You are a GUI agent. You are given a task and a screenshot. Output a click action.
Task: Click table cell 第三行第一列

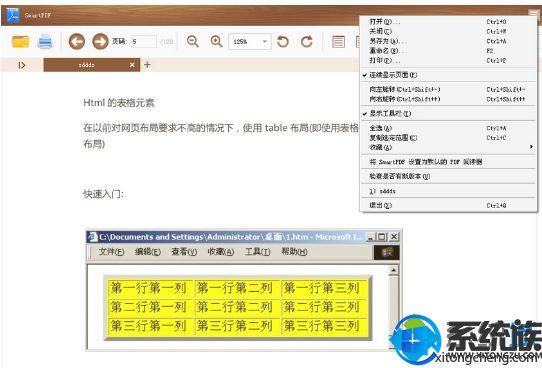[150, 326]
